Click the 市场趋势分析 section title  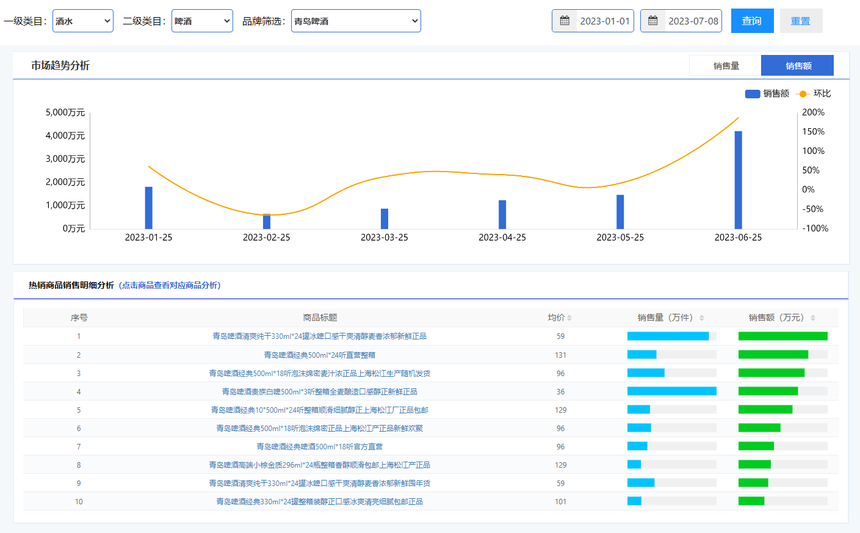[x=60, y=66]
